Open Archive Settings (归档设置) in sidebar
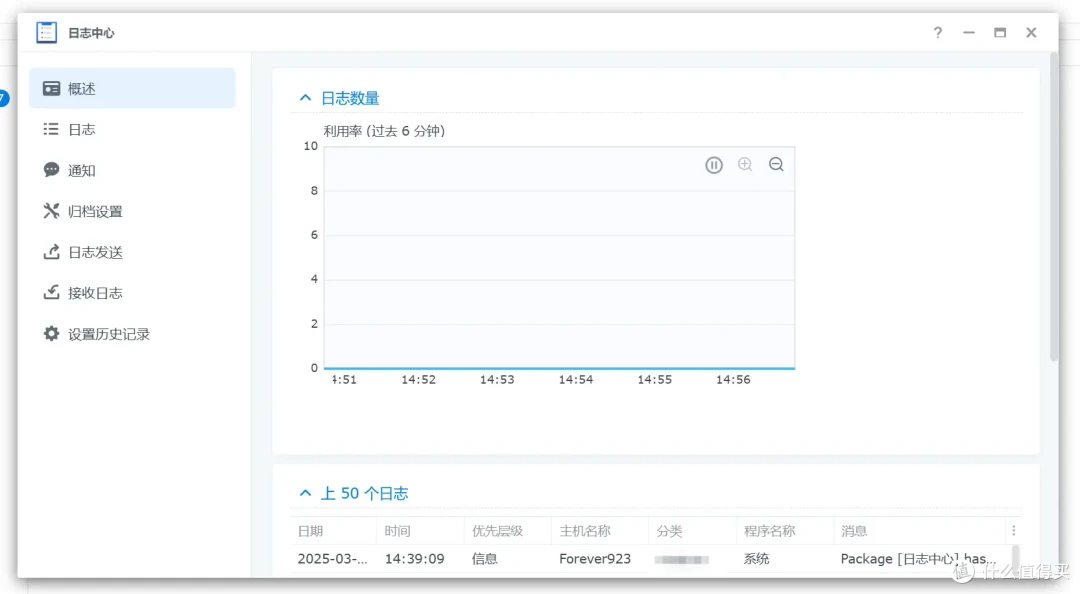The height and width of the screenshot is (594, 1080). click(x=132, y=211)
